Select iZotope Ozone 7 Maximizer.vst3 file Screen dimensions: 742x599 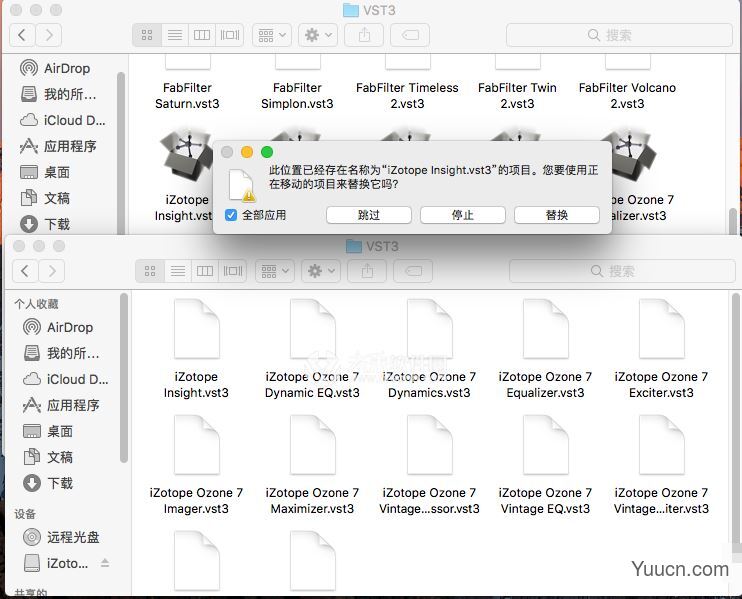(x=312, y=465)
